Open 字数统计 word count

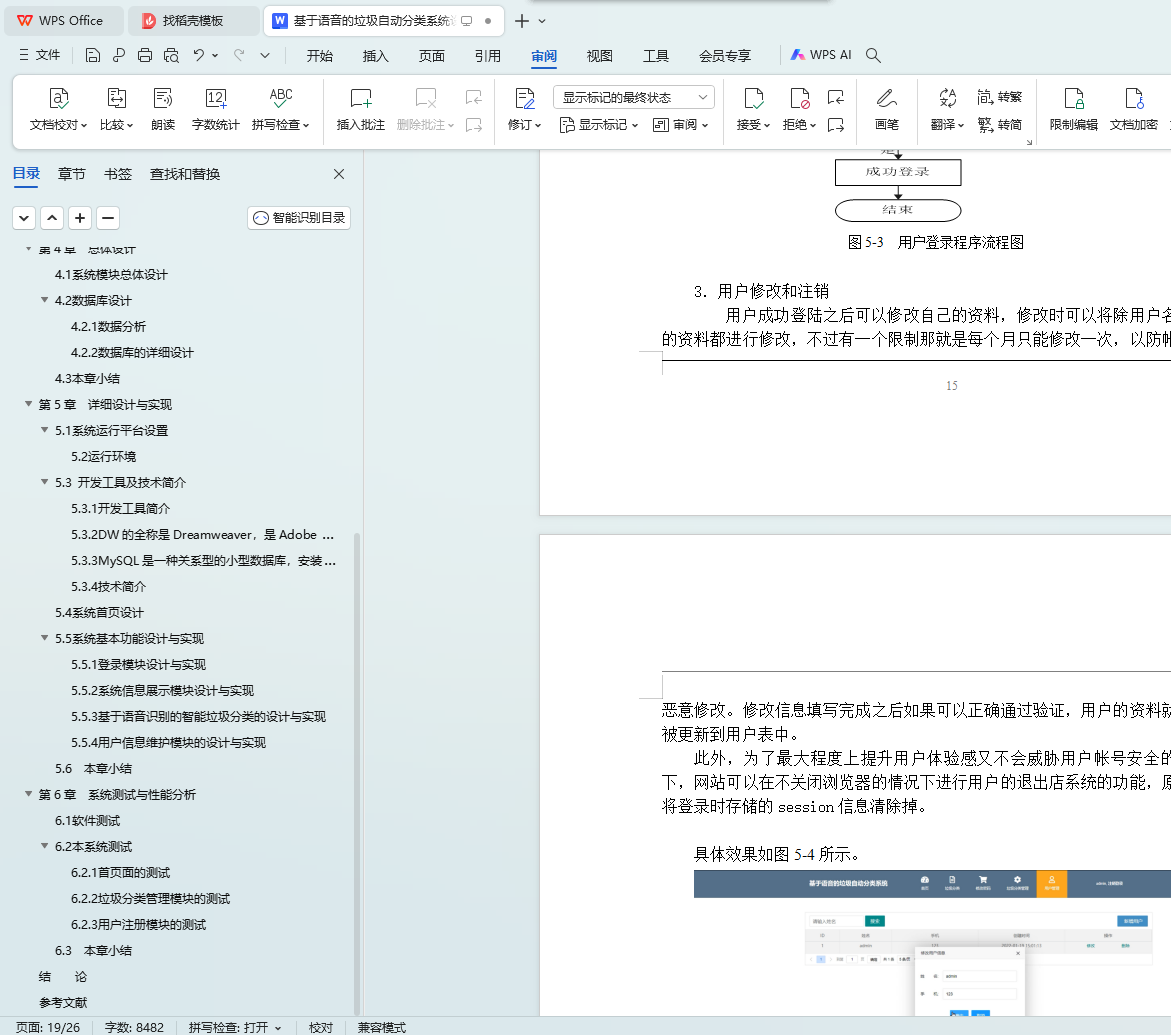[216, 109]
